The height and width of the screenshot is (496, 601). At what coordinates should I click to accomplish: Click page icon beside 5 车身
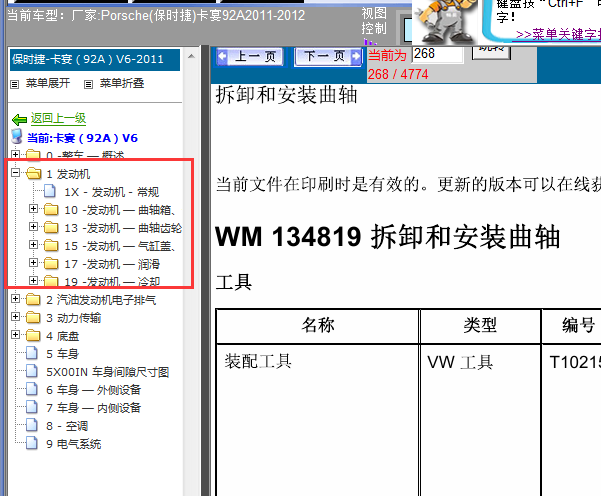coord(32,353)
